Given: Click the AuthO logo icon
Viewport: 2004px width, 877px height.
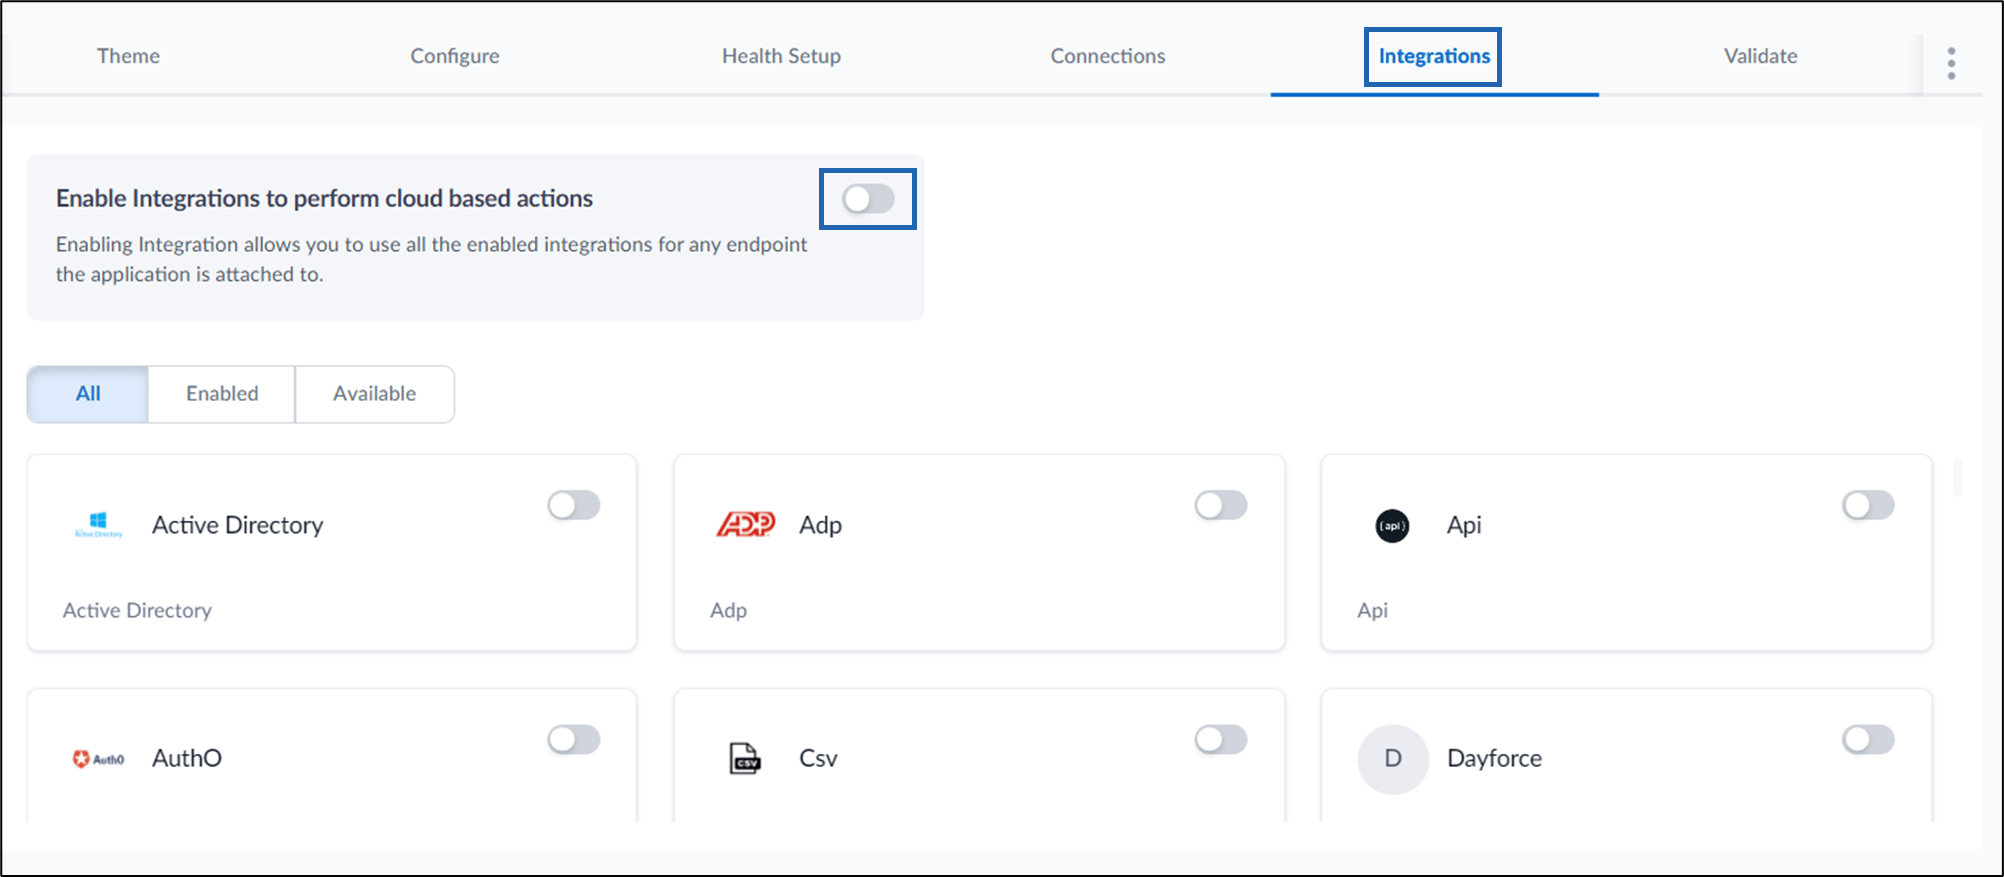Looking at the screenshot, I should click(x=98, y=759).
